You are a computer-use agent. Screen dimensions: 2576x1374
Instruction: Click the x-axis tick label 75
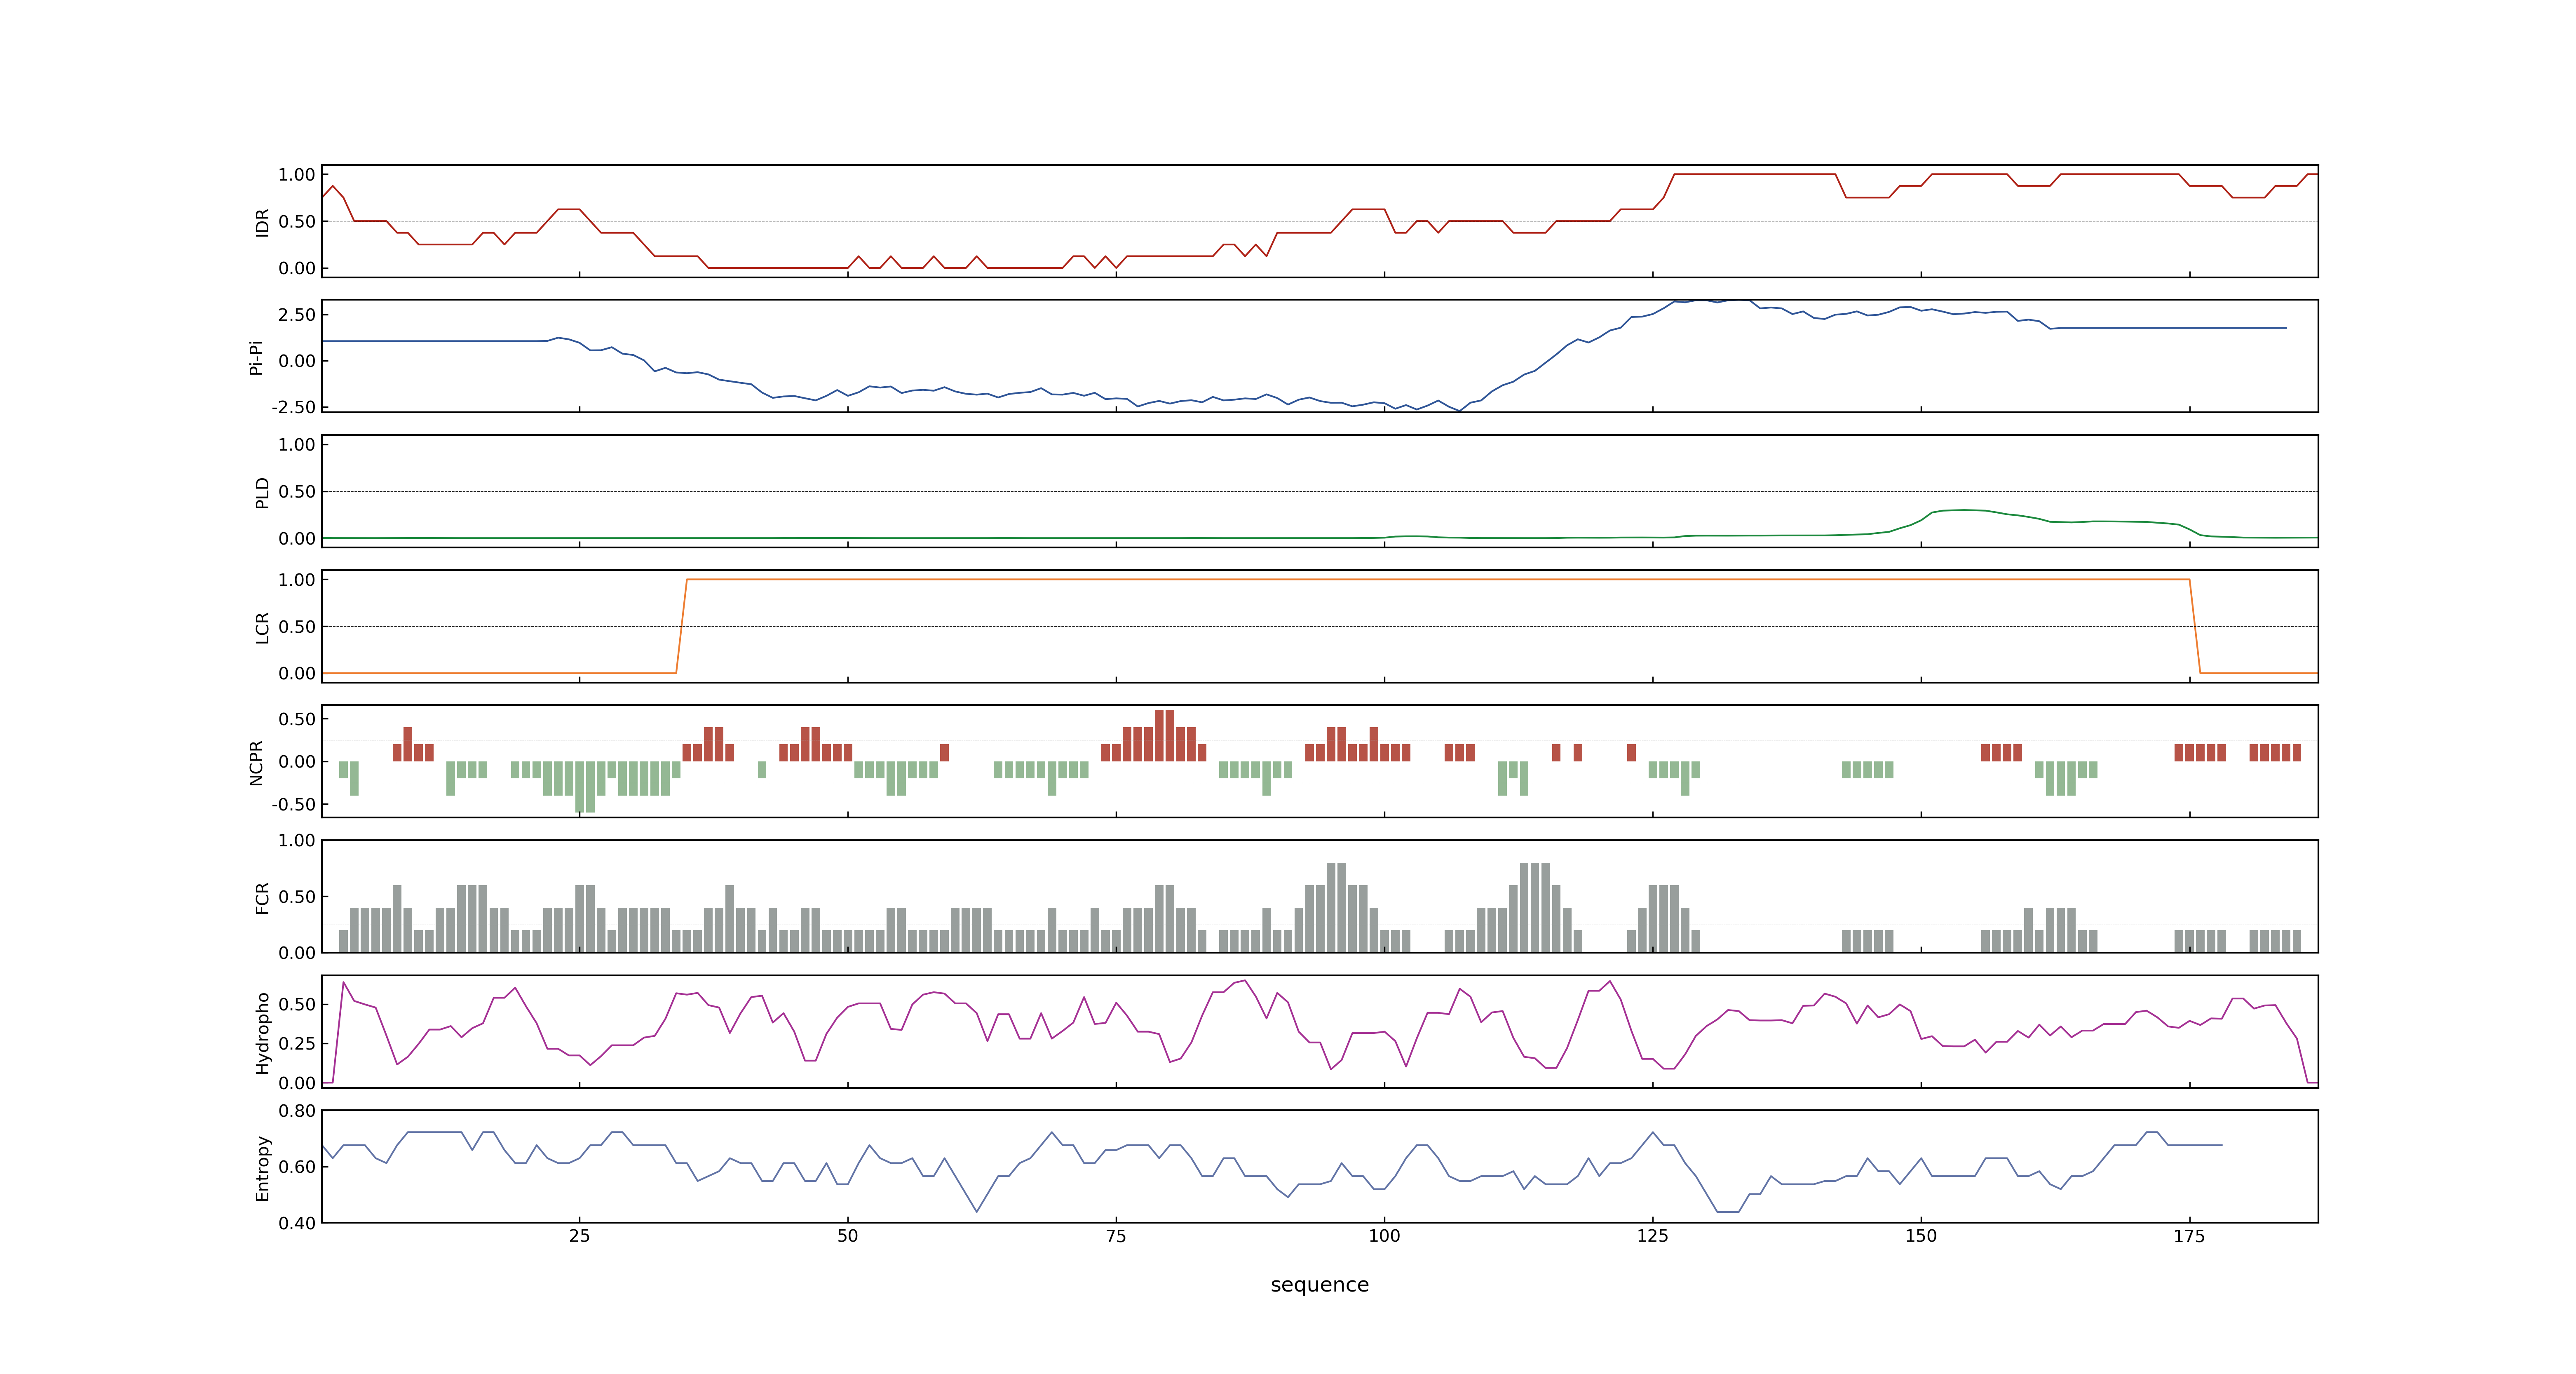point(1116,1236)
